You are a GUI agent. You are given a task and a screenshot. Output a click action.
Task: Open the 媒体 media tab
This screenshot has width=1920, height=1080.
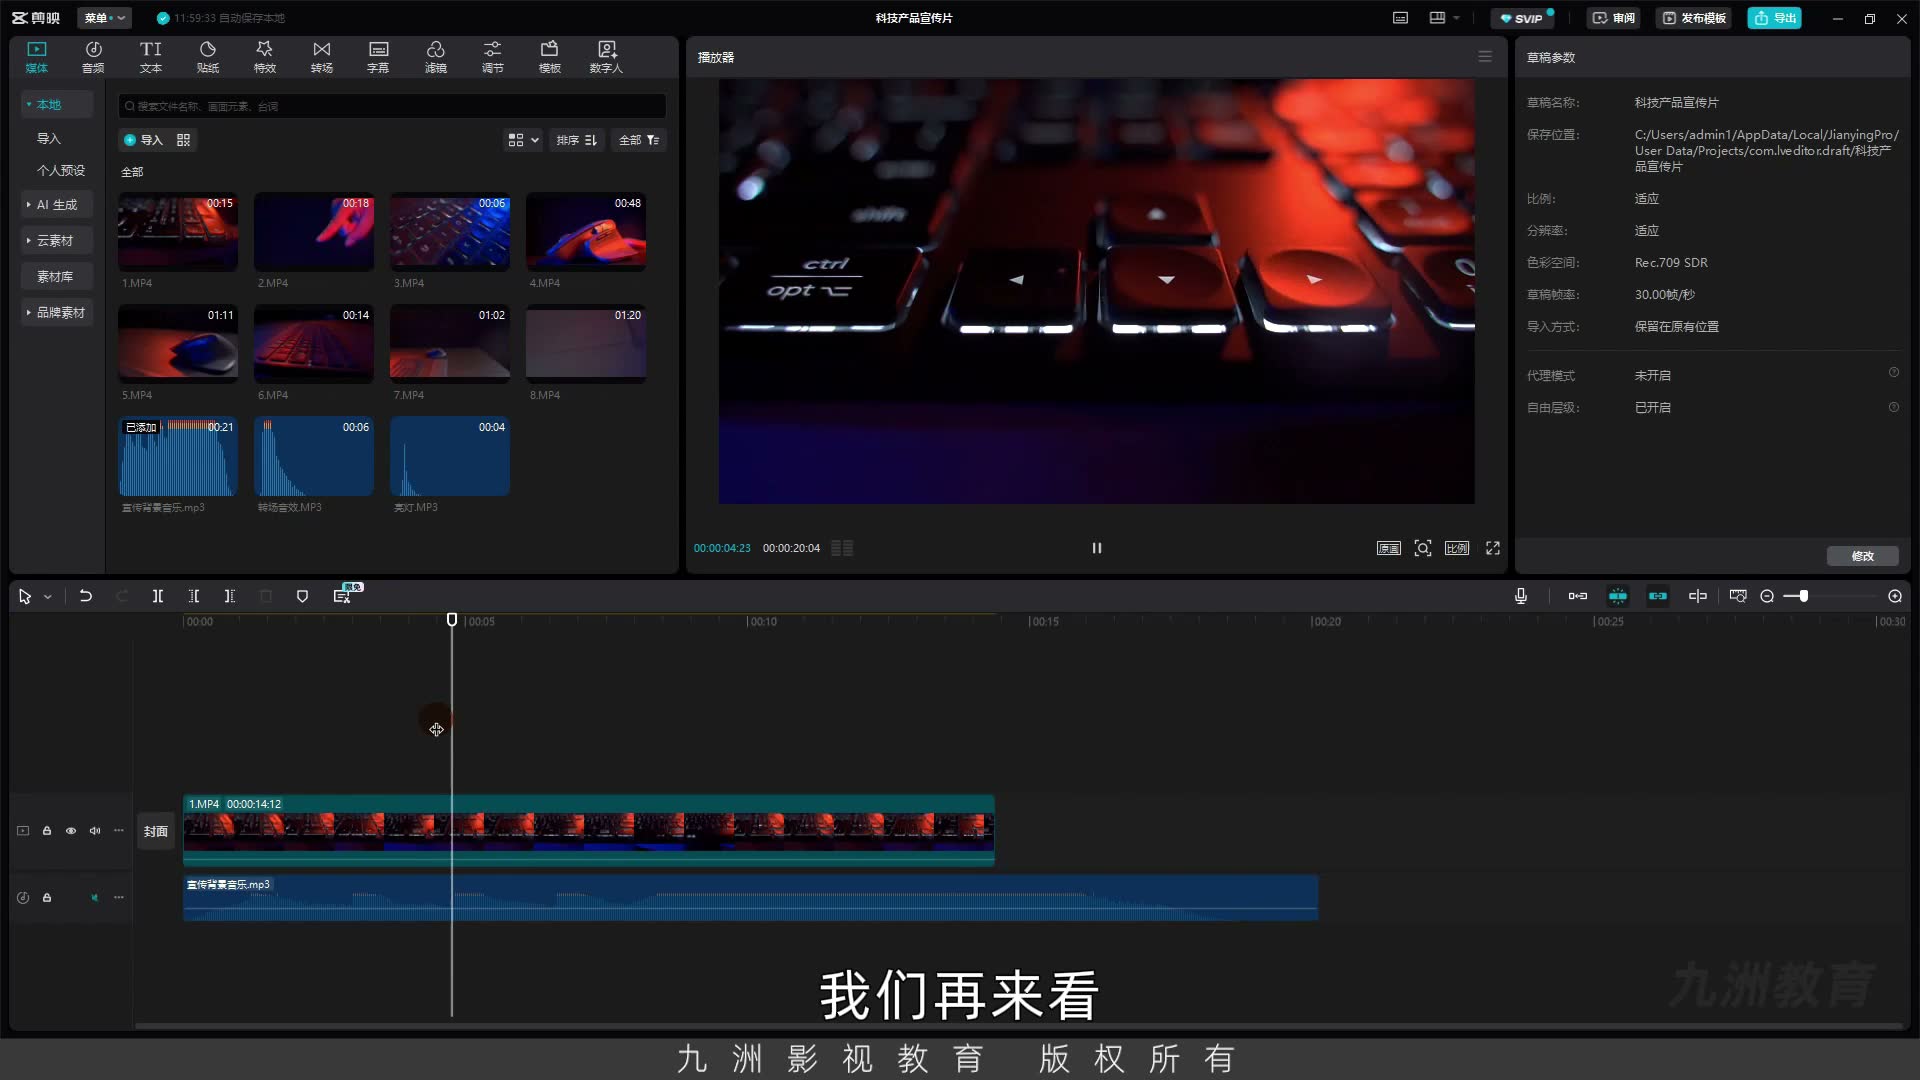[x=37, y=57]
